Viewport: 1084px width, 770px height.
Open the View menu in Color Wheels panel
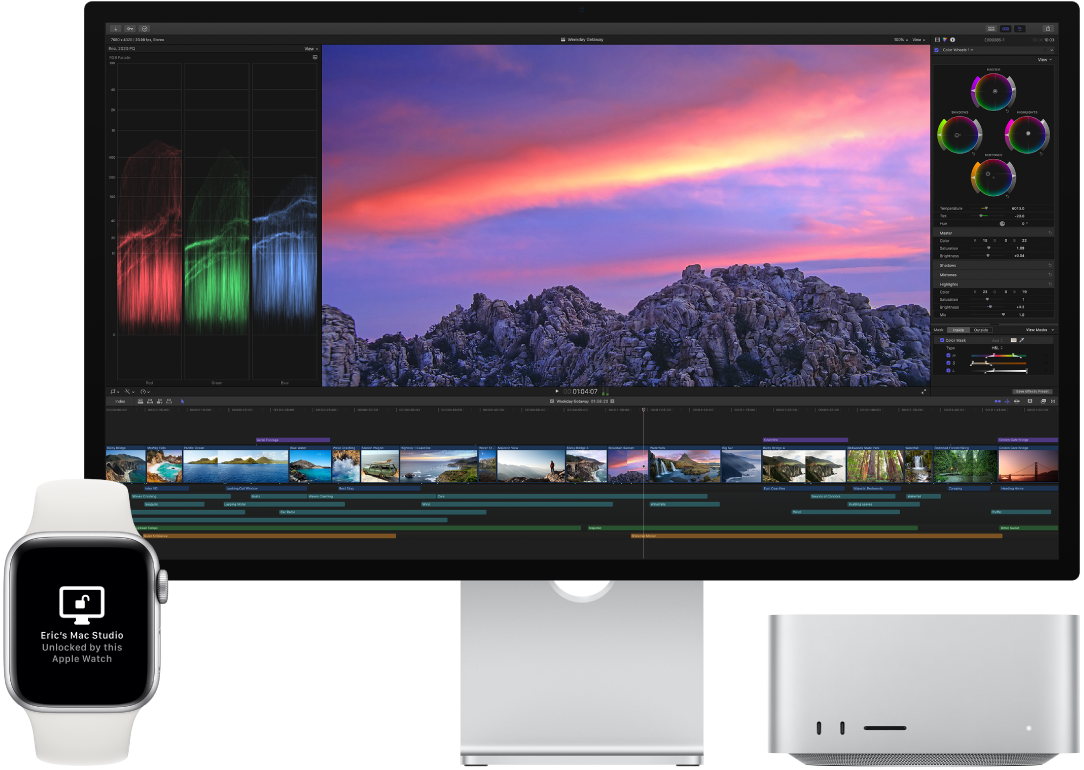point(1044,60)
